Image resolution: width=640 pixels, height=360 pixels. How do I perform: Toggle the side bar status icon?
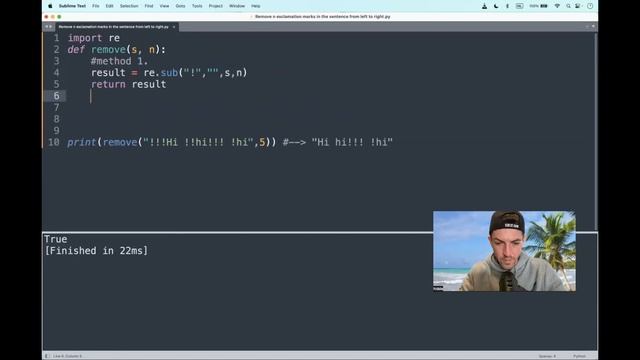(x=47, y=356)
